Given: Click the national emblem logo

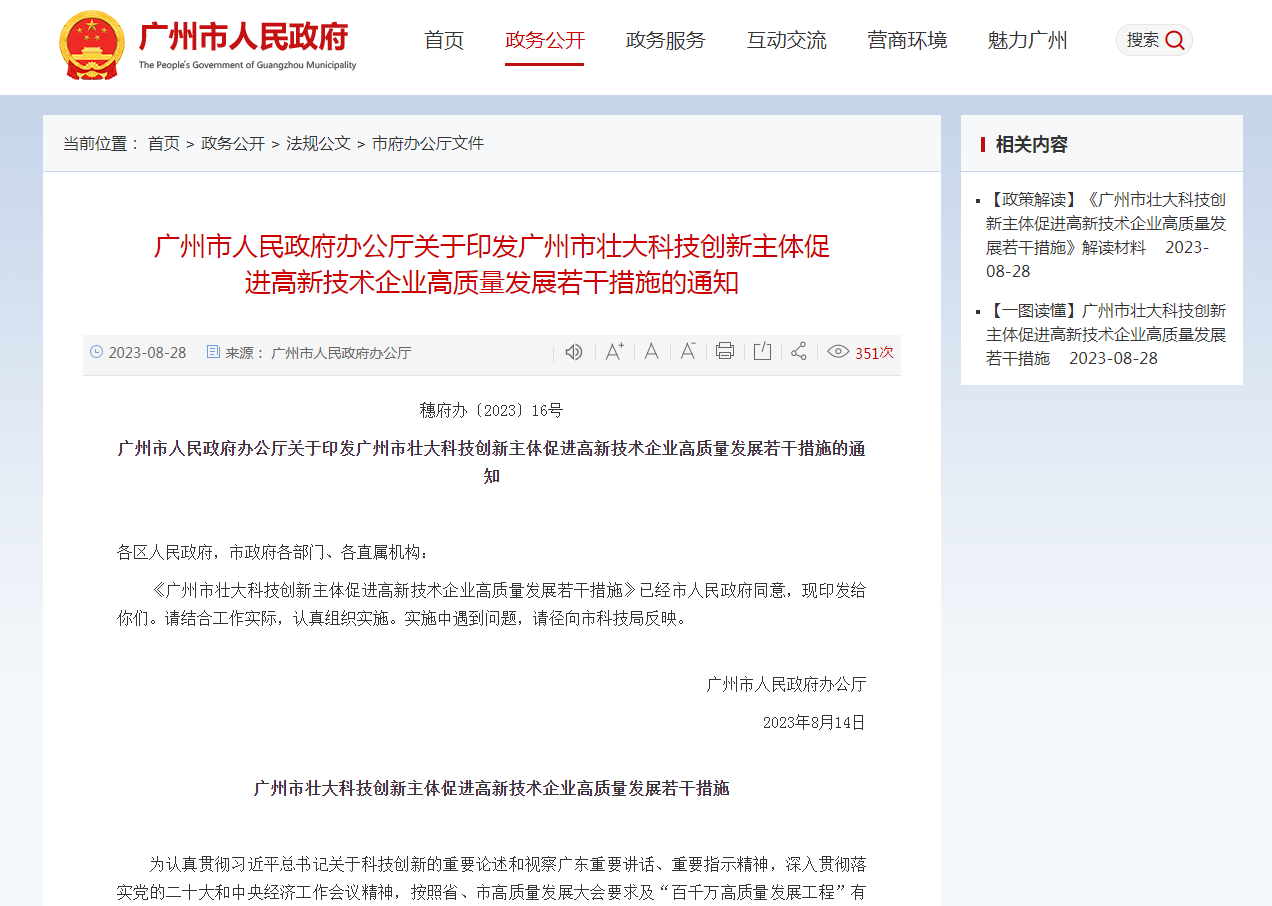Looking at the screenshot, I should pos(92,45).
